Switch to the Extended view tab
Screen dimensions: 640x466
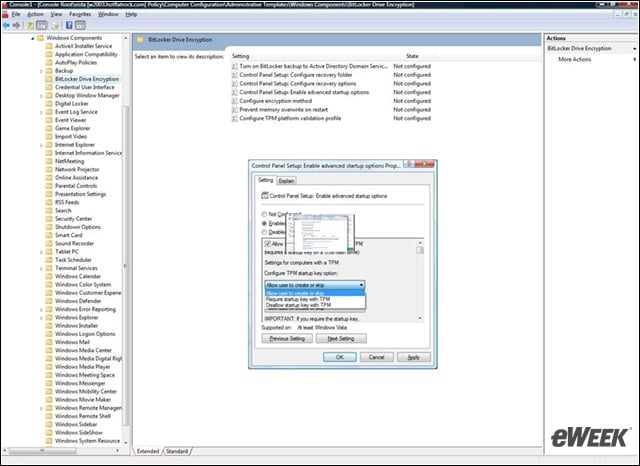148,451
